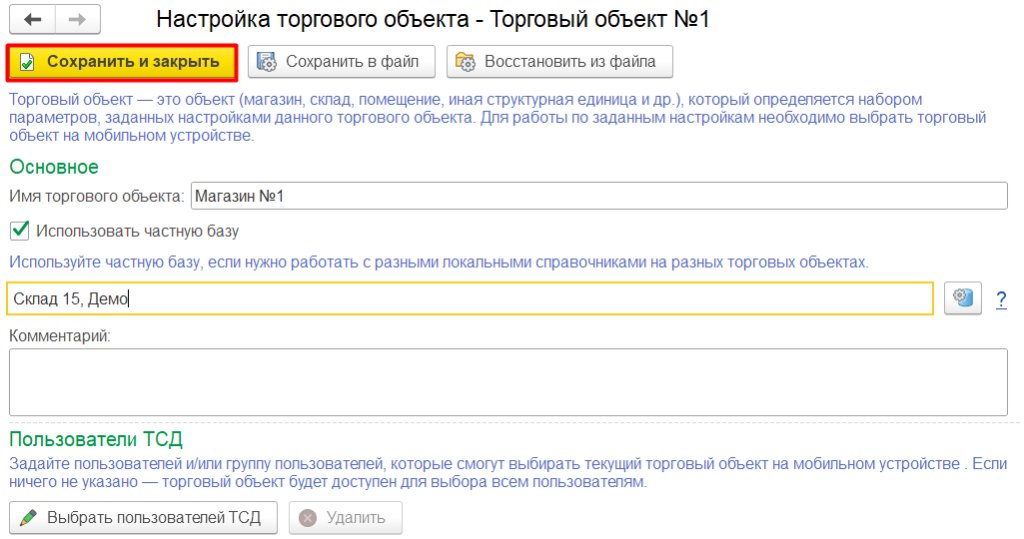Click the Использовать частную базу label text

(137, 231)
